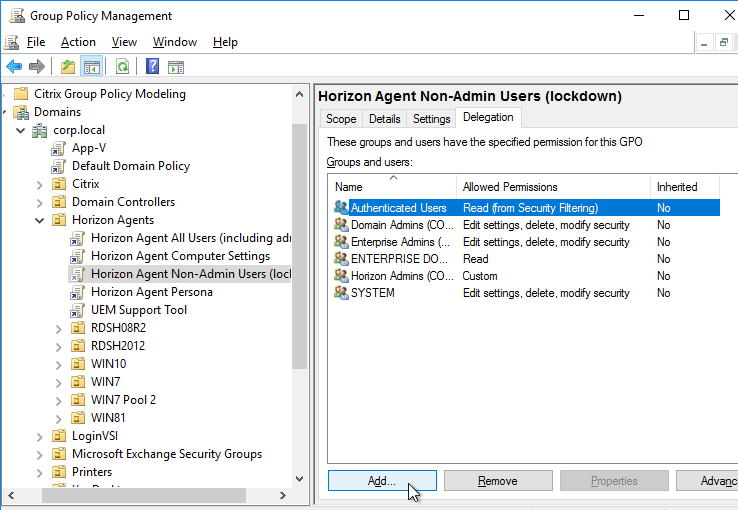
Task: Click the SYSTEM group icon in list
Action: 341,293
